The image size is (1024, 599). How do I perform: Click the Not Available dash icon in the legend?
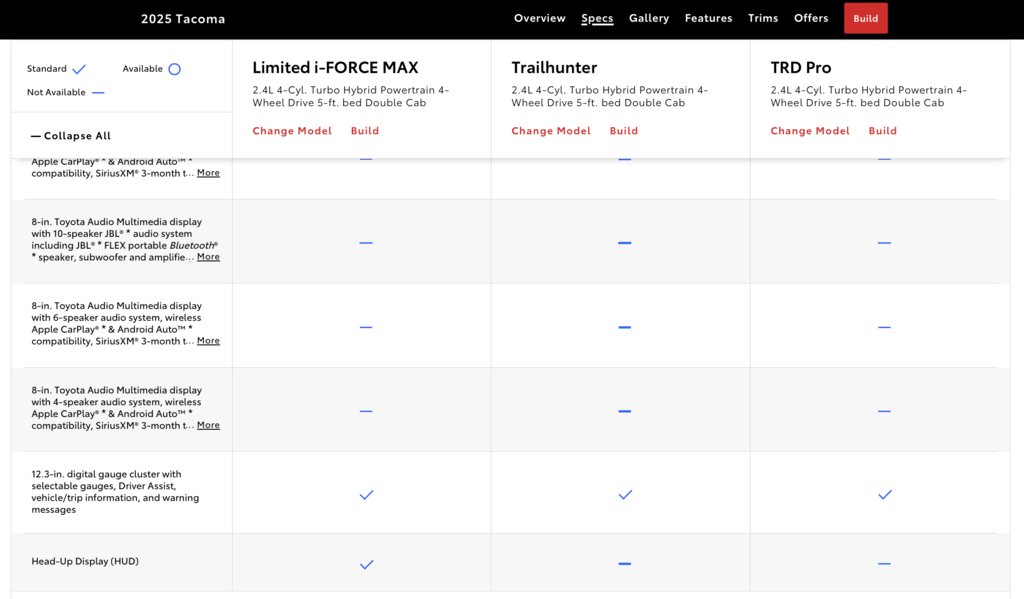point(98,93)
